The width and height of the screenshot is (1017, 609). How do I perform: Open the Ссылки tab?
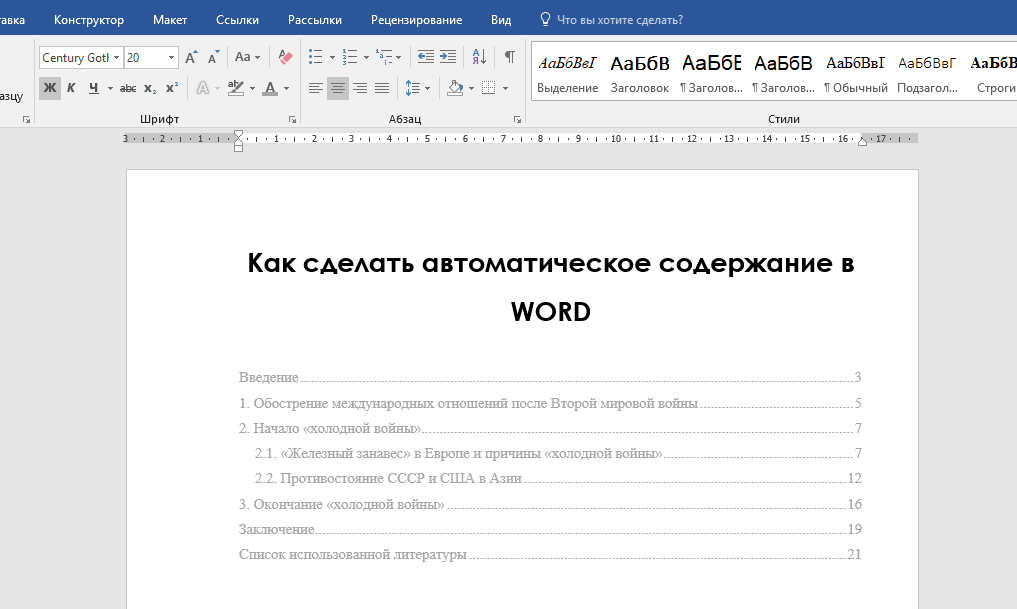click(x=237, y=20)
